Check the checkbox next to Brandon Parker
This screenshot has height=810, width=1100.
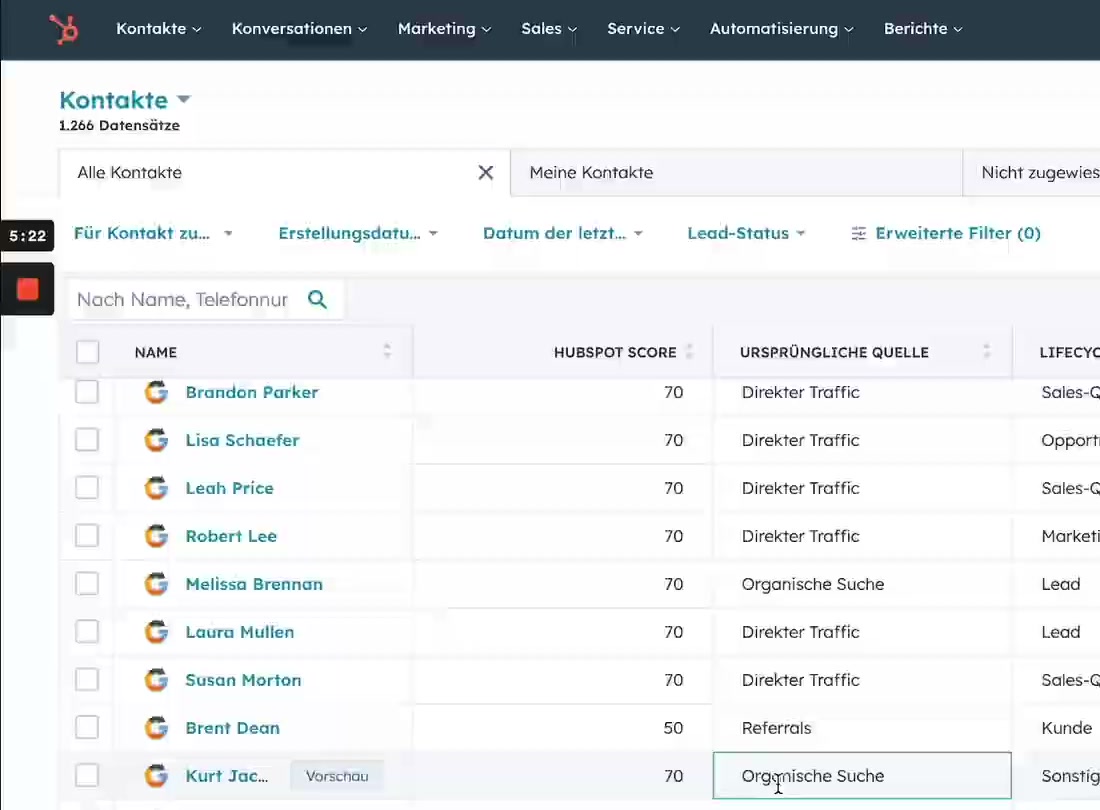(x=87, y=392)
